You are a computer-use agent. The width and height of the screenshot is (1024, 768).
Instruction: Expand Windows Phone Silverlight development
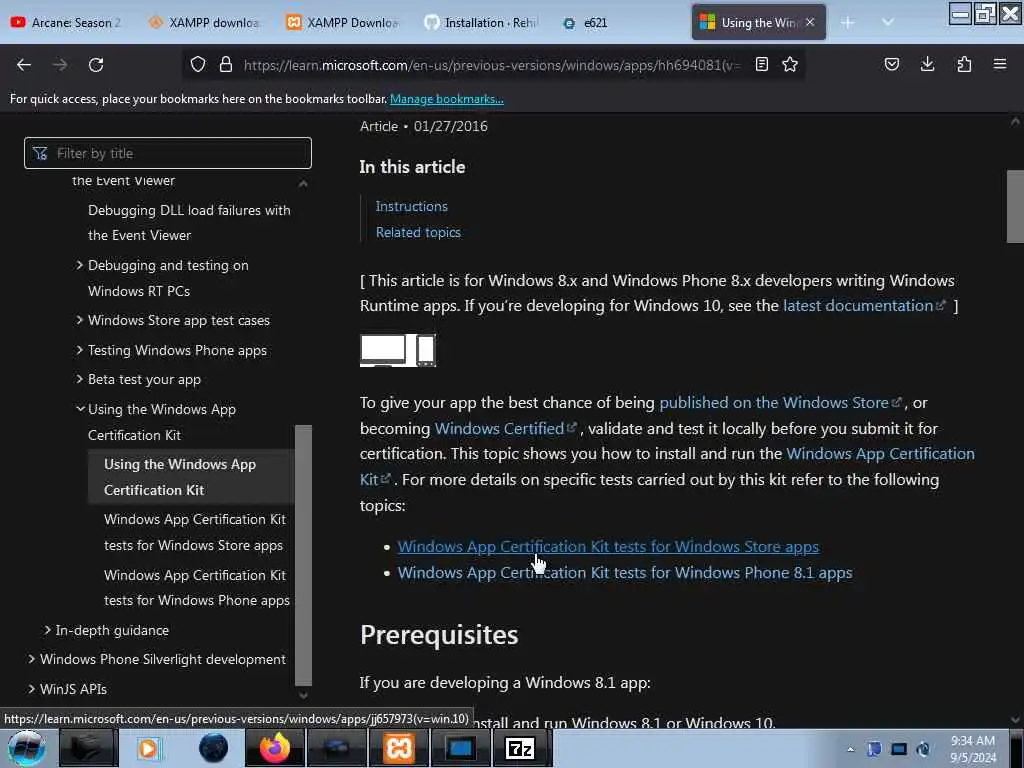pos(31,659)
